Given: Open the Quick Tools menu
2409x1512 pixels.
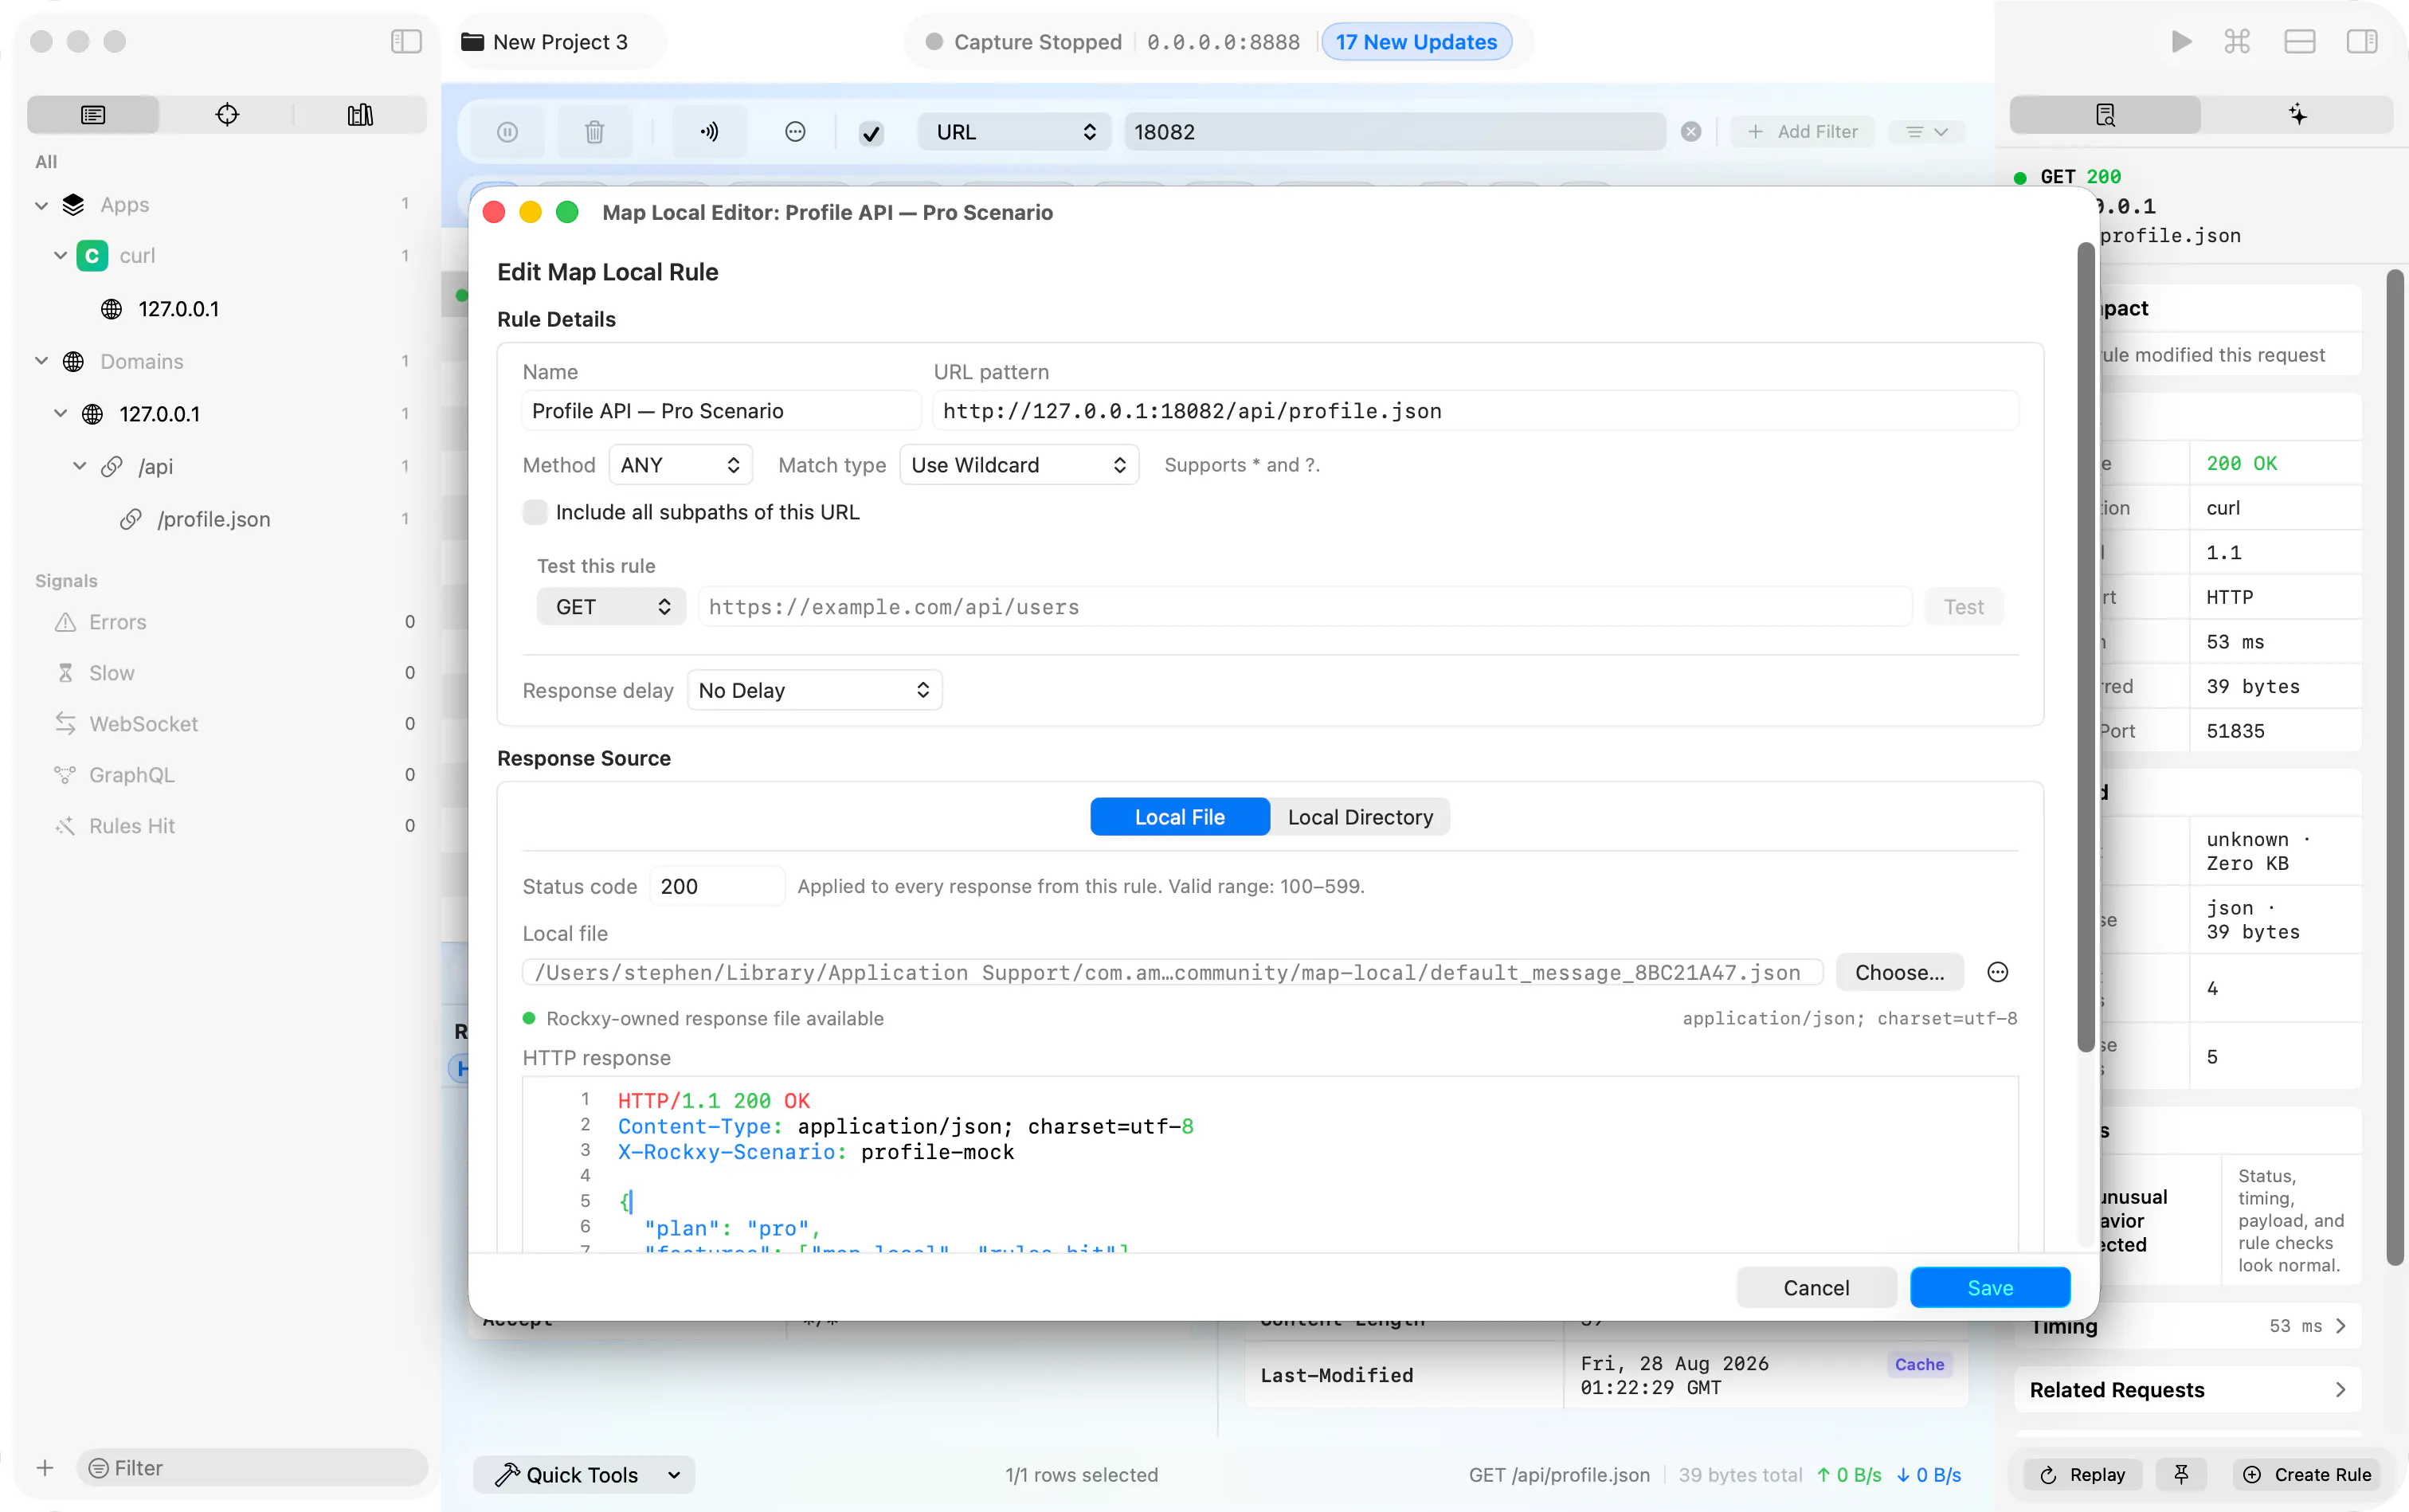Looking at the screenshot, I should (x=584, y=1474).
